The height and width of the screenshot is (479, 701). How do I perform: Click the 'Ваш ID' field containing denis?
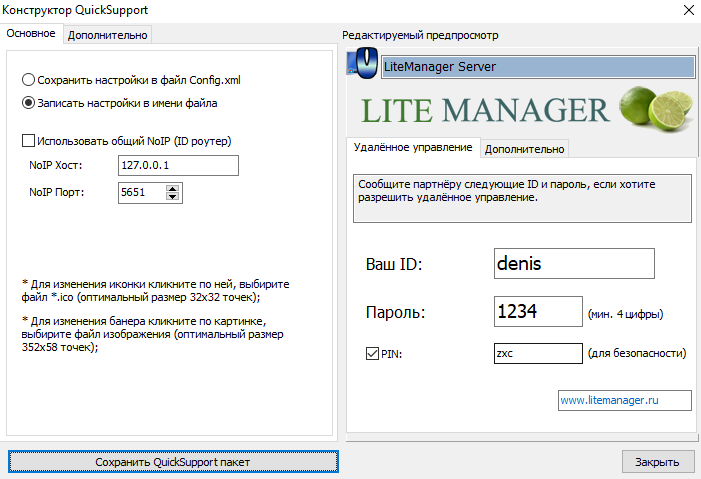pyautogui.click(x=574, y=263)
